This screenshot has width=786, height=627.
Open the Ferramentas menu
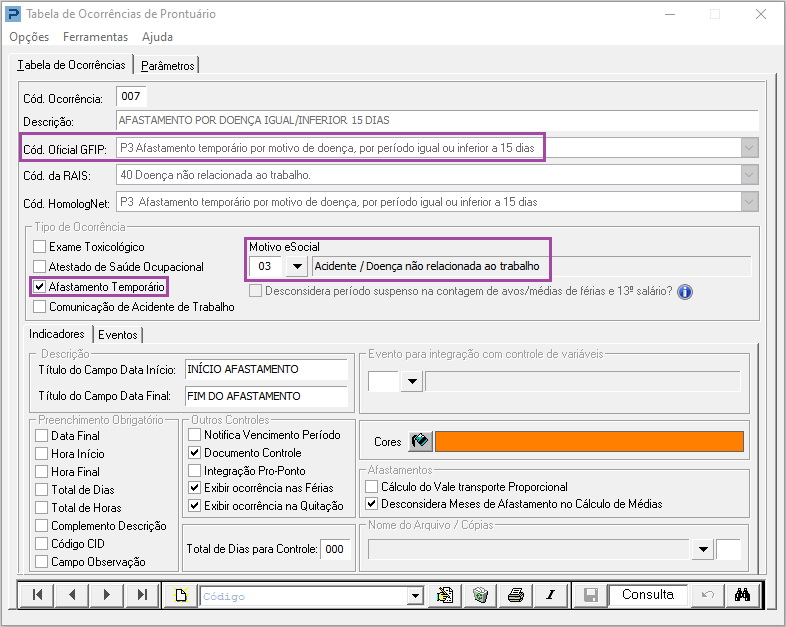pos(95,37)
